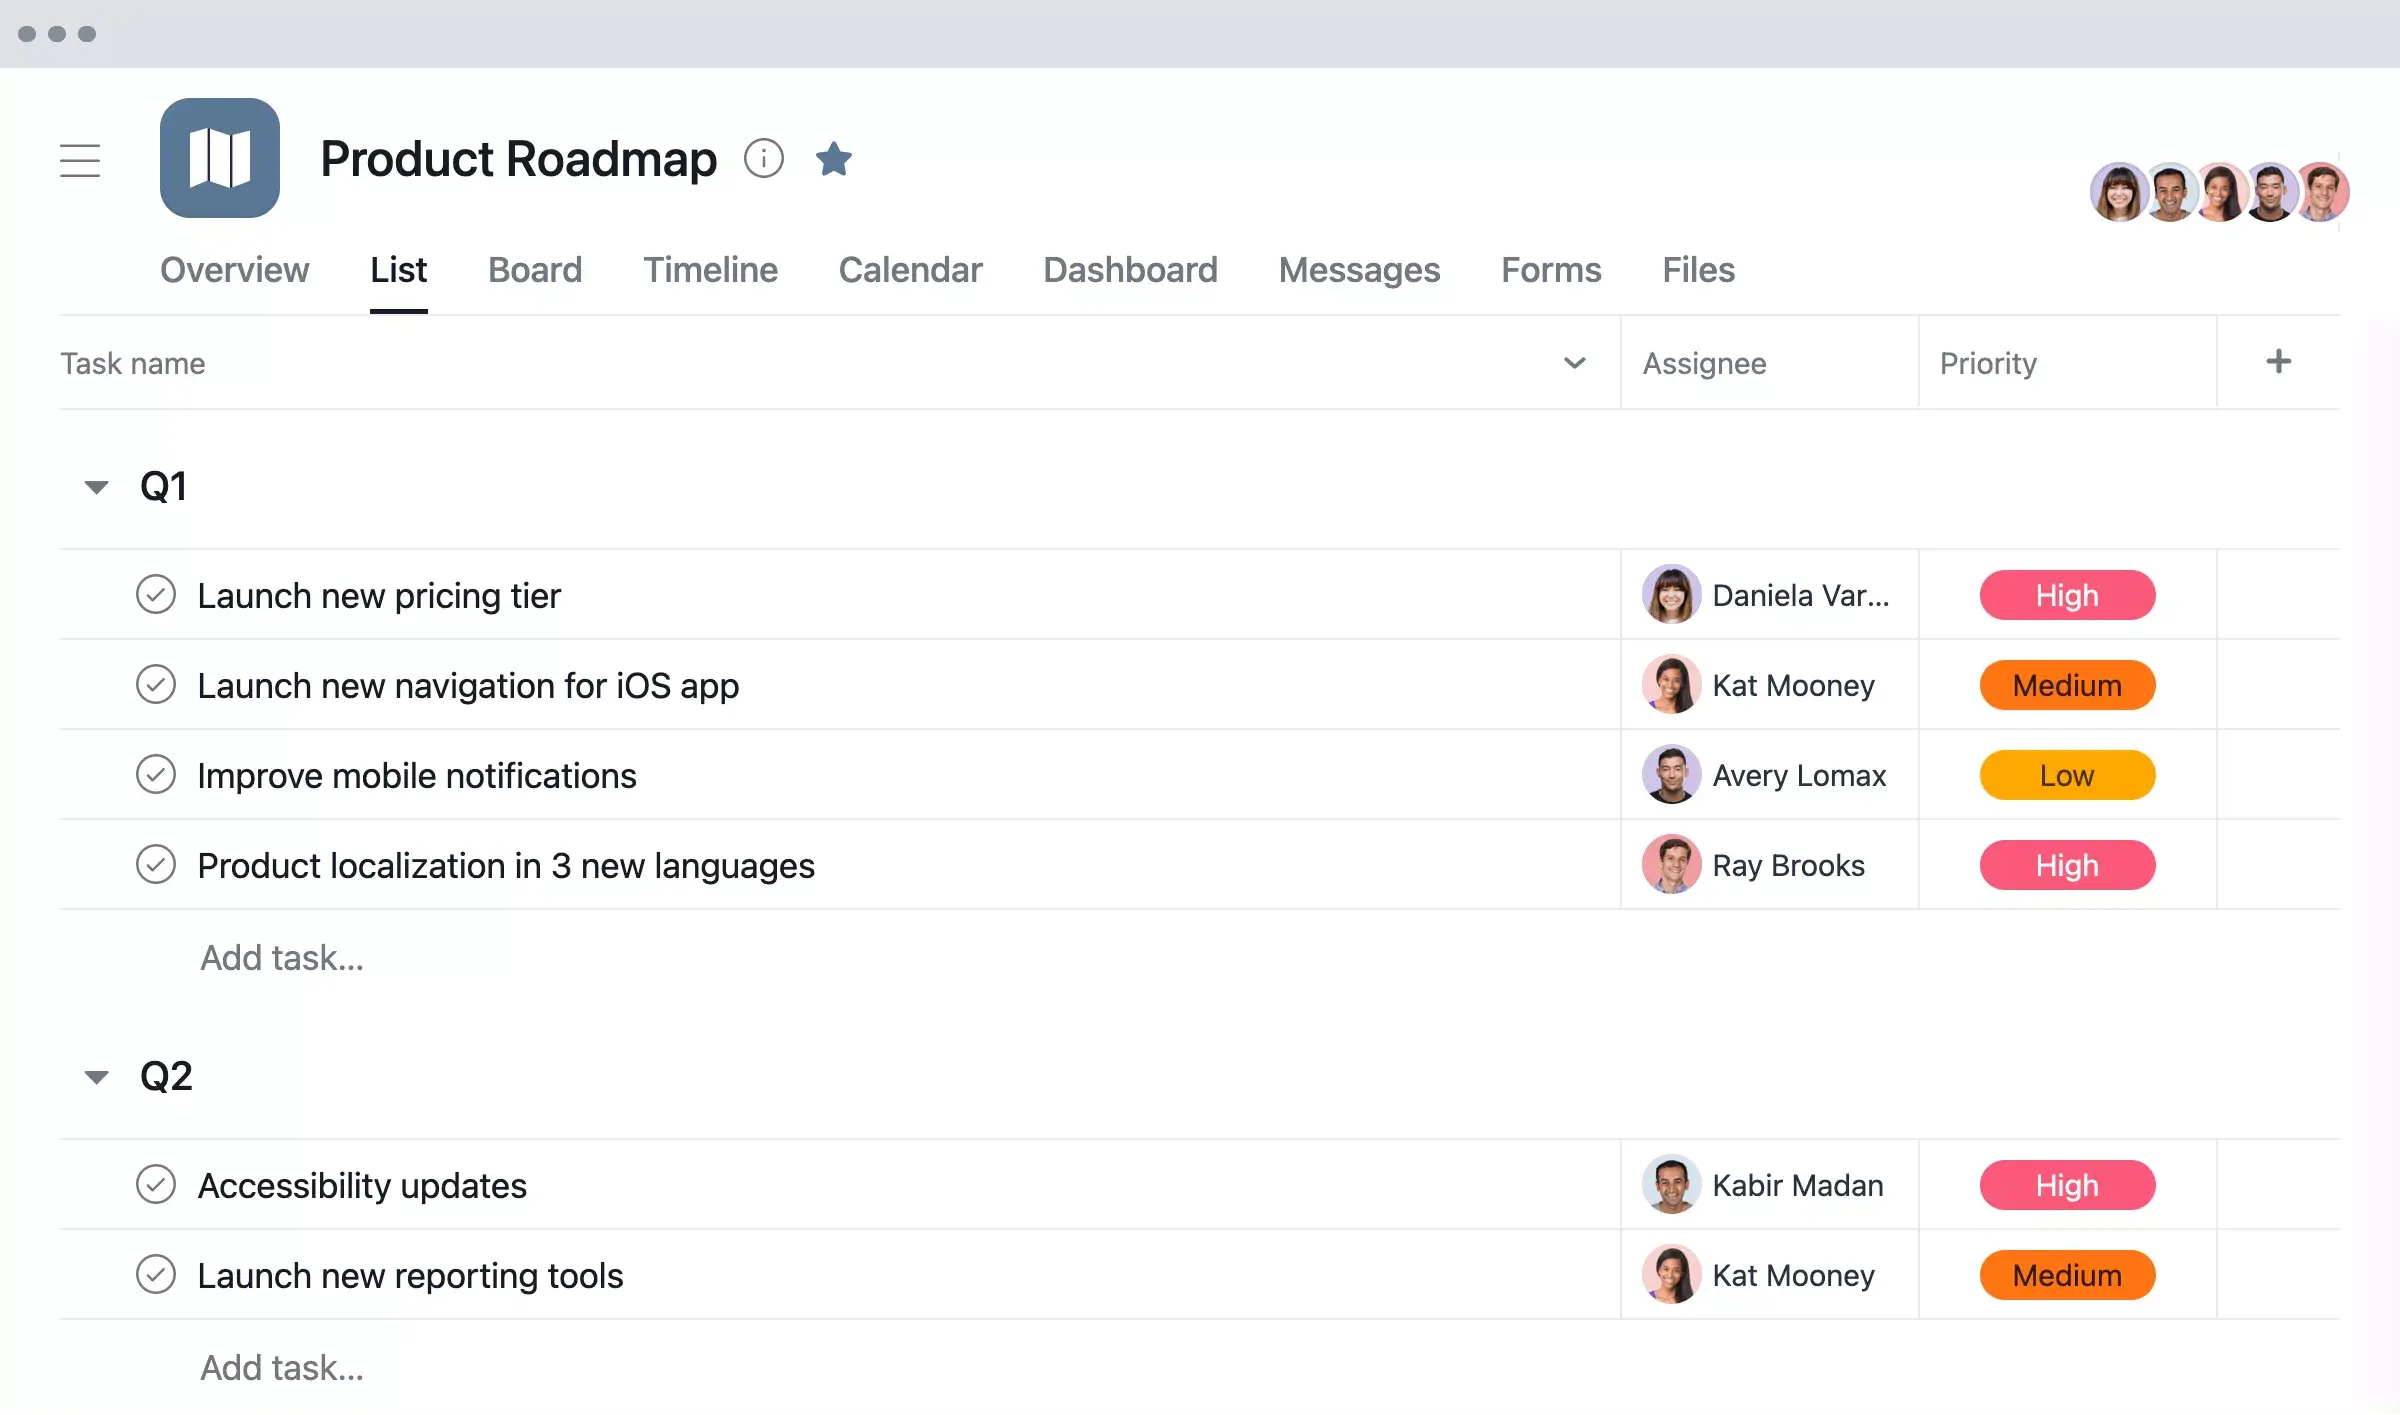Click Add task under Q1 section
Screen dimensions: 2400x1415
click(281, 957)
